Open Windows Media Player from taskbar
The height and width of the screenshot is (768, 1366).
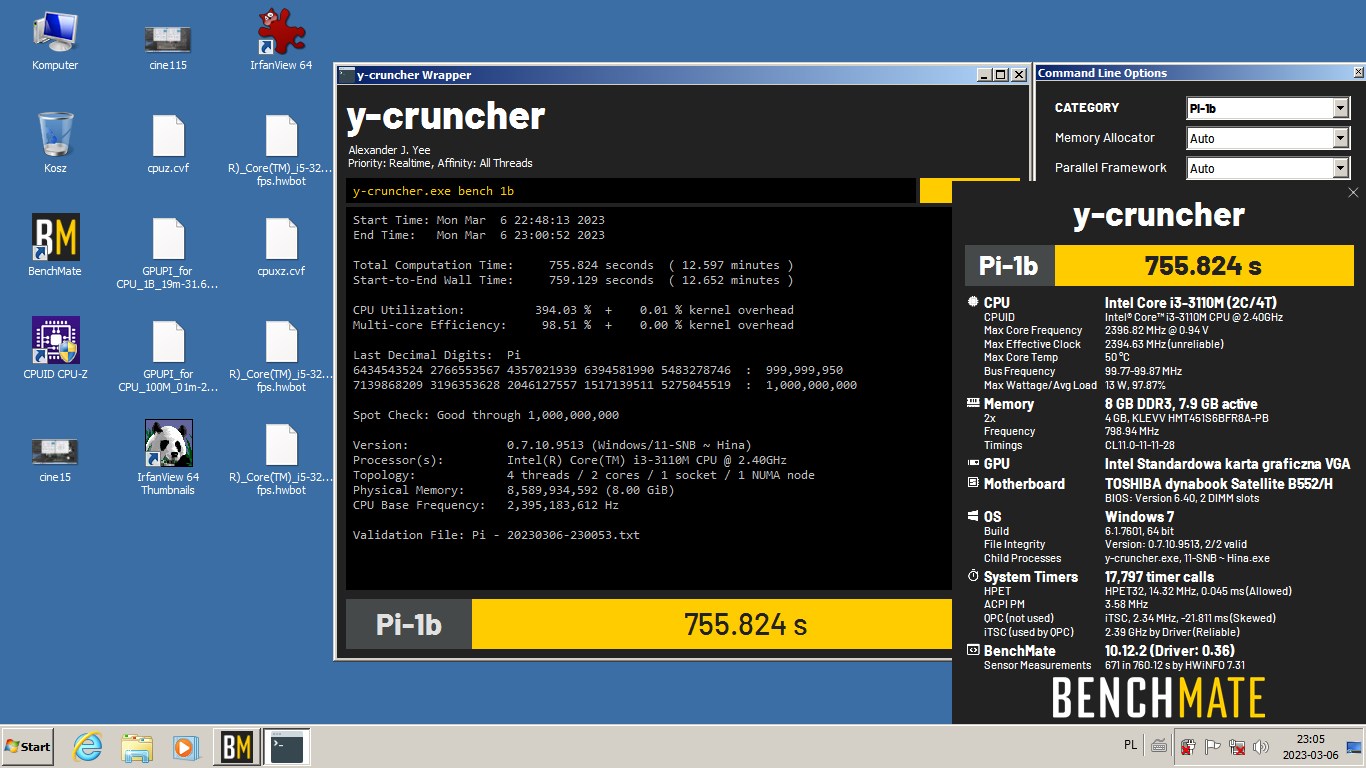click(x=185, y=747)
